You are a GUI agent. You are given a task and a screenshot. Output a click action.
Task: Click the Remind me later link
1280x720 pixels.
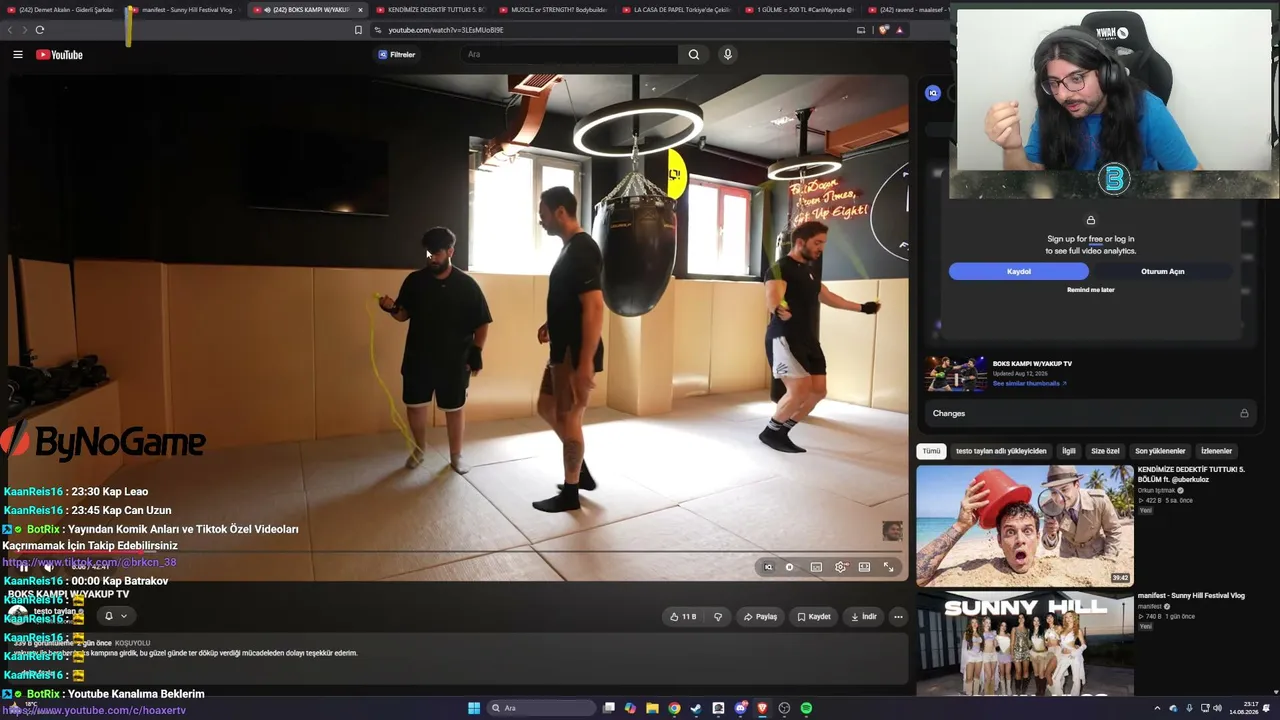(x=1090, y=290)
